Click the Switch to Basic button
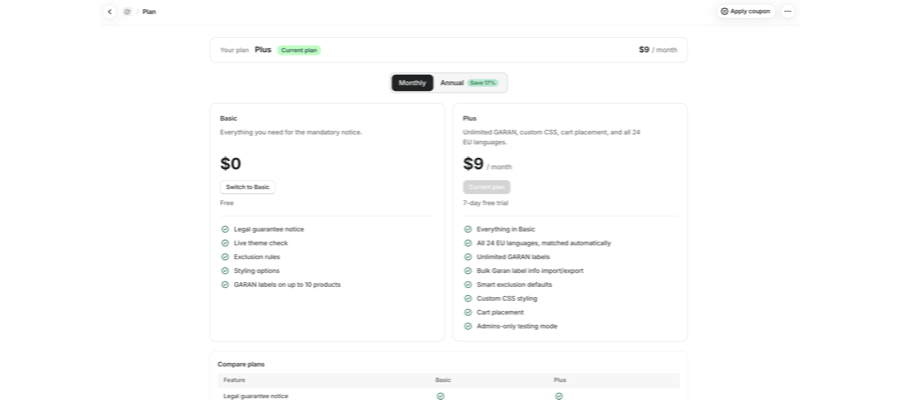 pos(248,187)
